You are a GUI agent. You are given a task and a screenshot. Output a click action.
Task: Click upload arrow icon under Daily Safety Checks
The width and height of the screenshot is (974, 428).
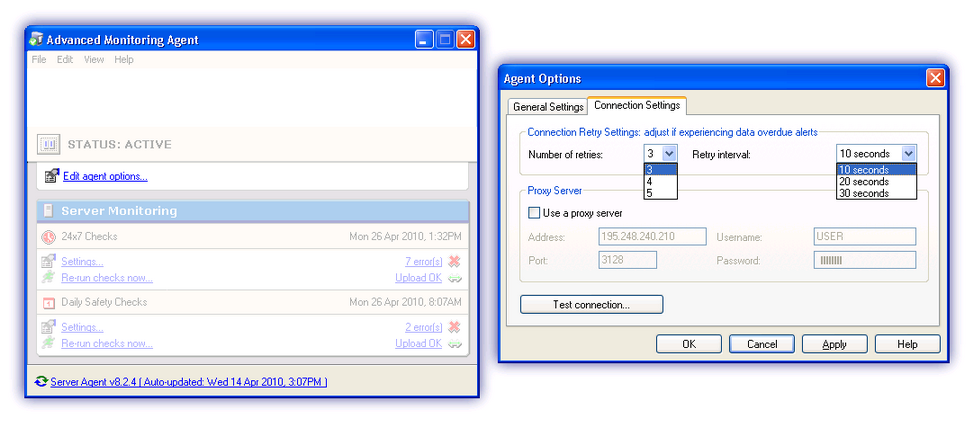(455, 344)
